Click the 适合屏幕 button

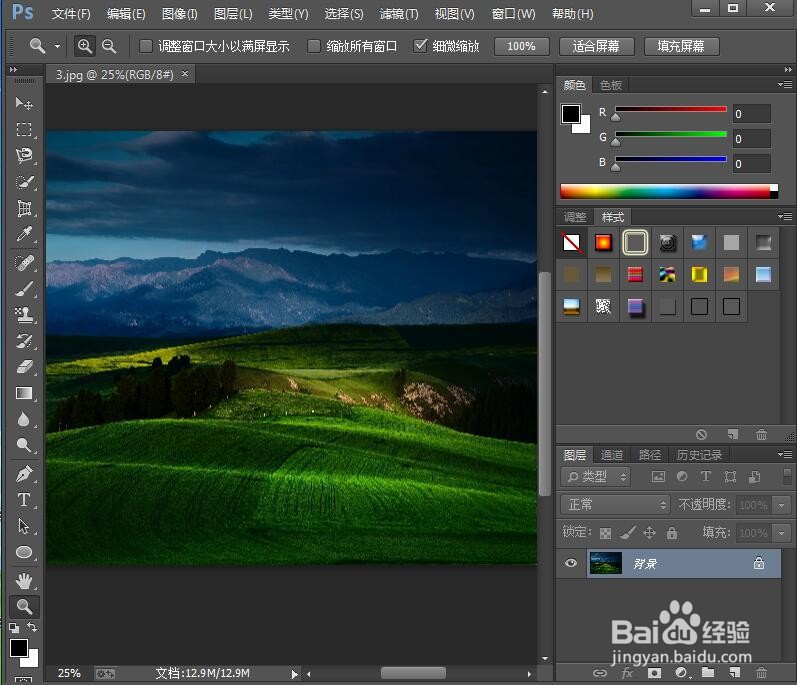coord(596,46)
